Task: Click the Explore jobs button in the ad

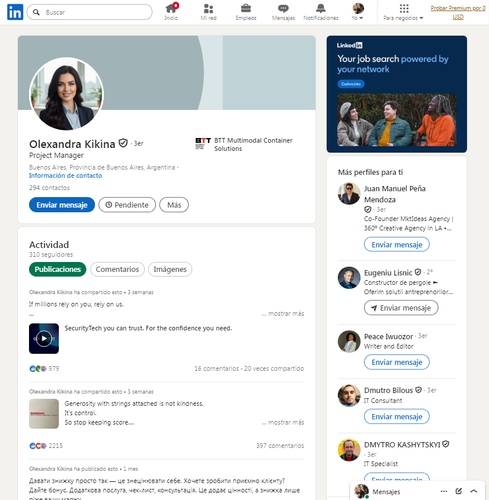Action: coord(351,84)
